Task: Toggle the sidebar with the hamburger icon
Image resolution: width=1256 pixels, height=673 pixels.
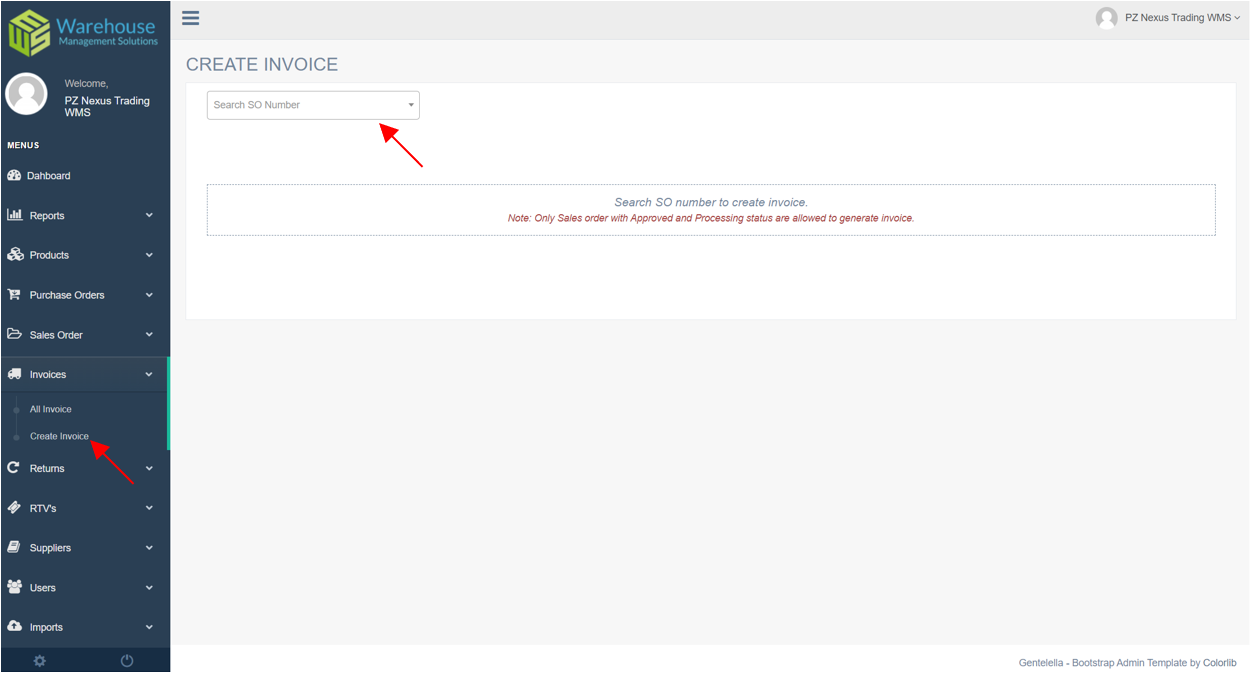Action: click(x=190, y=17)
